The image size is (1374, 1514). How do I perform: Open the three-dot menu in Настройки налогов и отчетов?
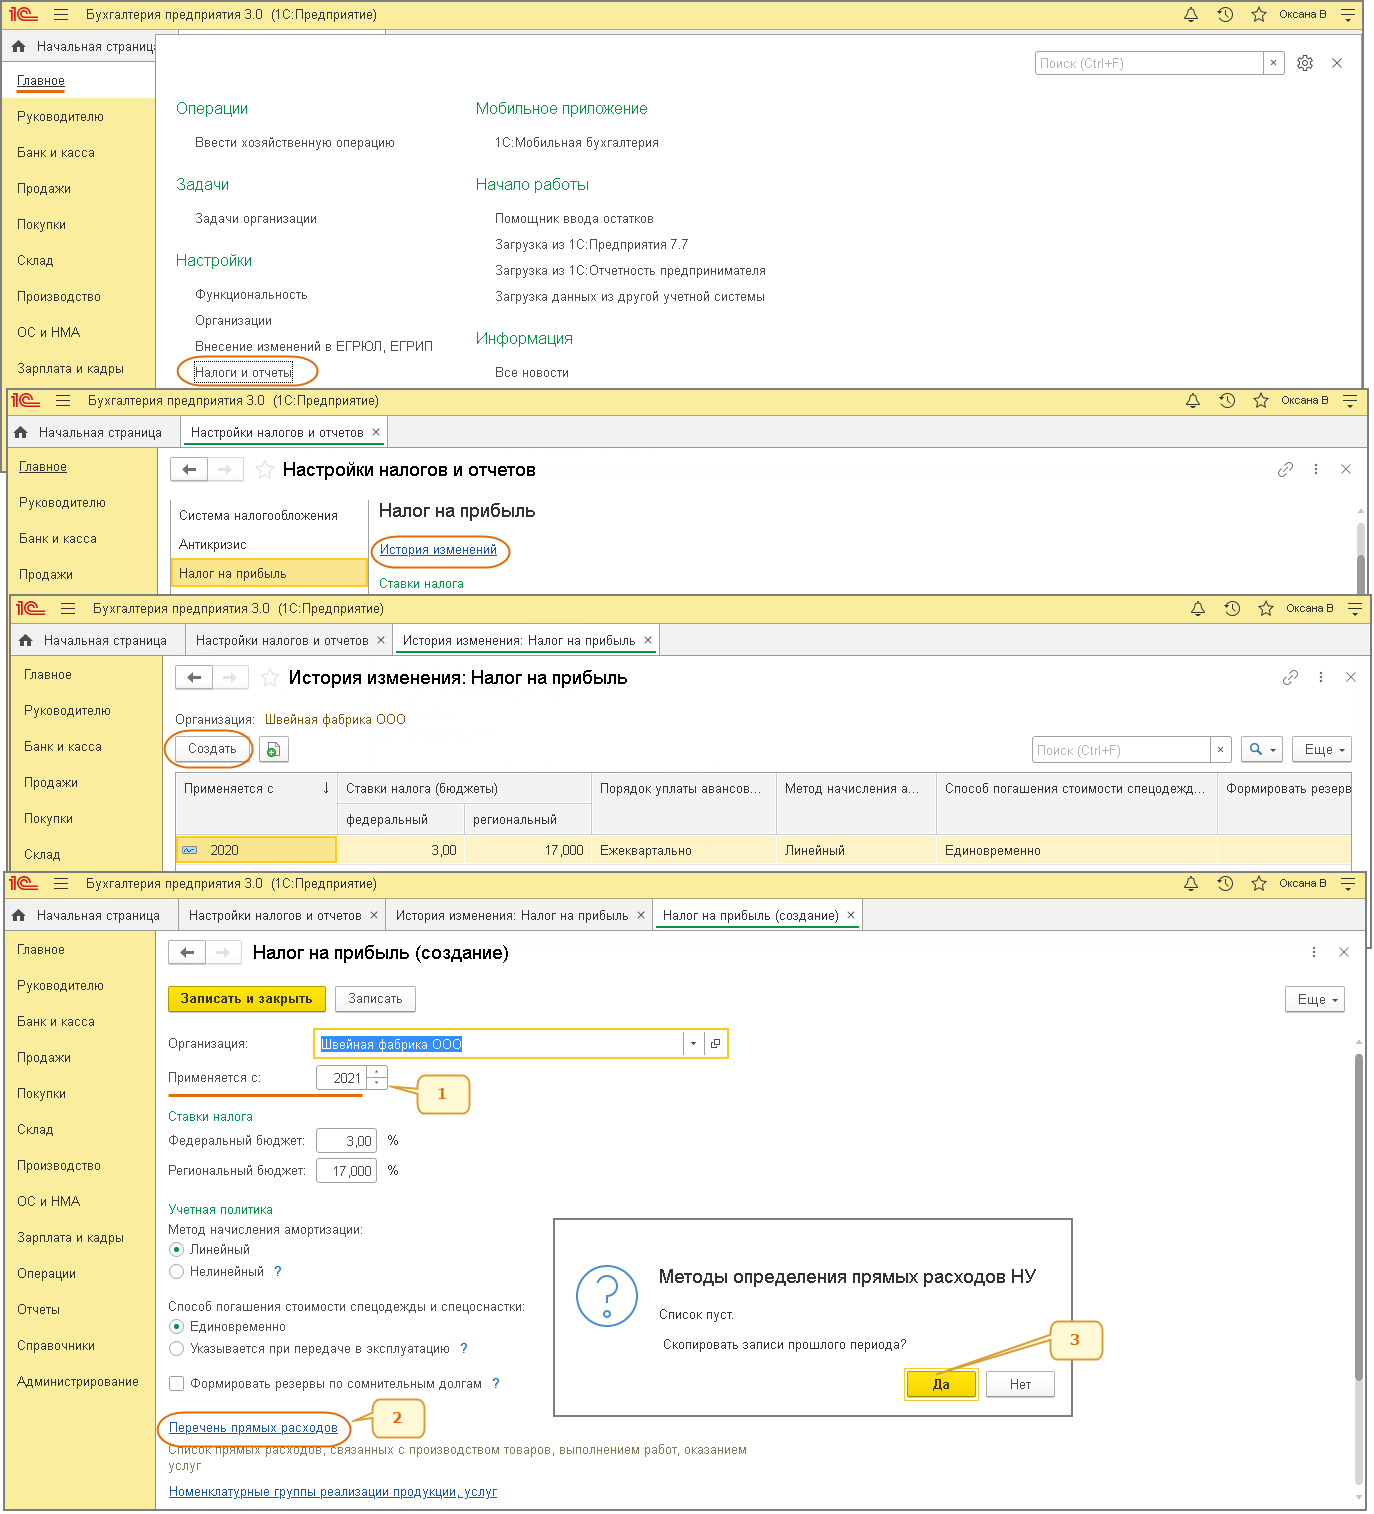1316,469
